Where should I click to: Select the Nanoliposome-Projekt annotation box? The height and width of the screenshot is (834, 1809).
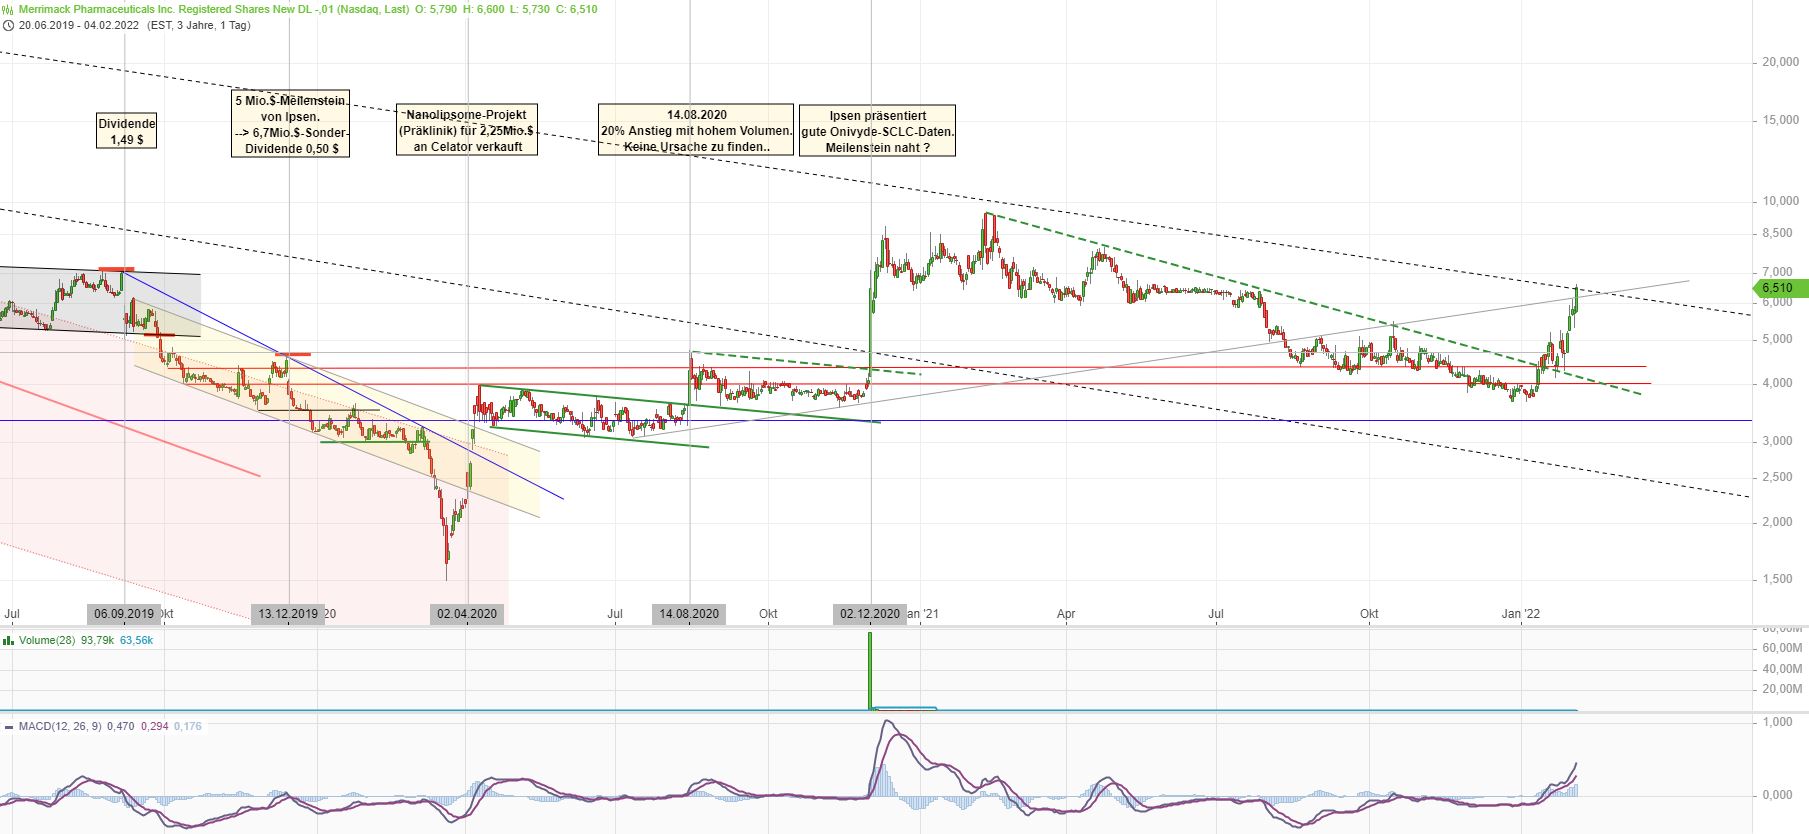pyautogui.click(x=467, y=130)
